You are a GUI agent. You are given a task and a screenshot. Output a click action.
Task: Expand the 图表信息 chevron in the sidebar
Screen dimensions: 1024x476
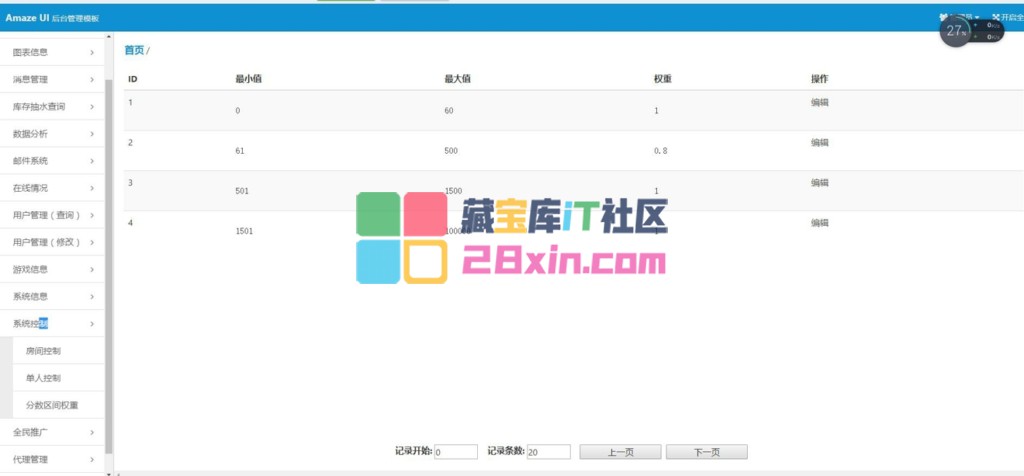click(92, 52)
